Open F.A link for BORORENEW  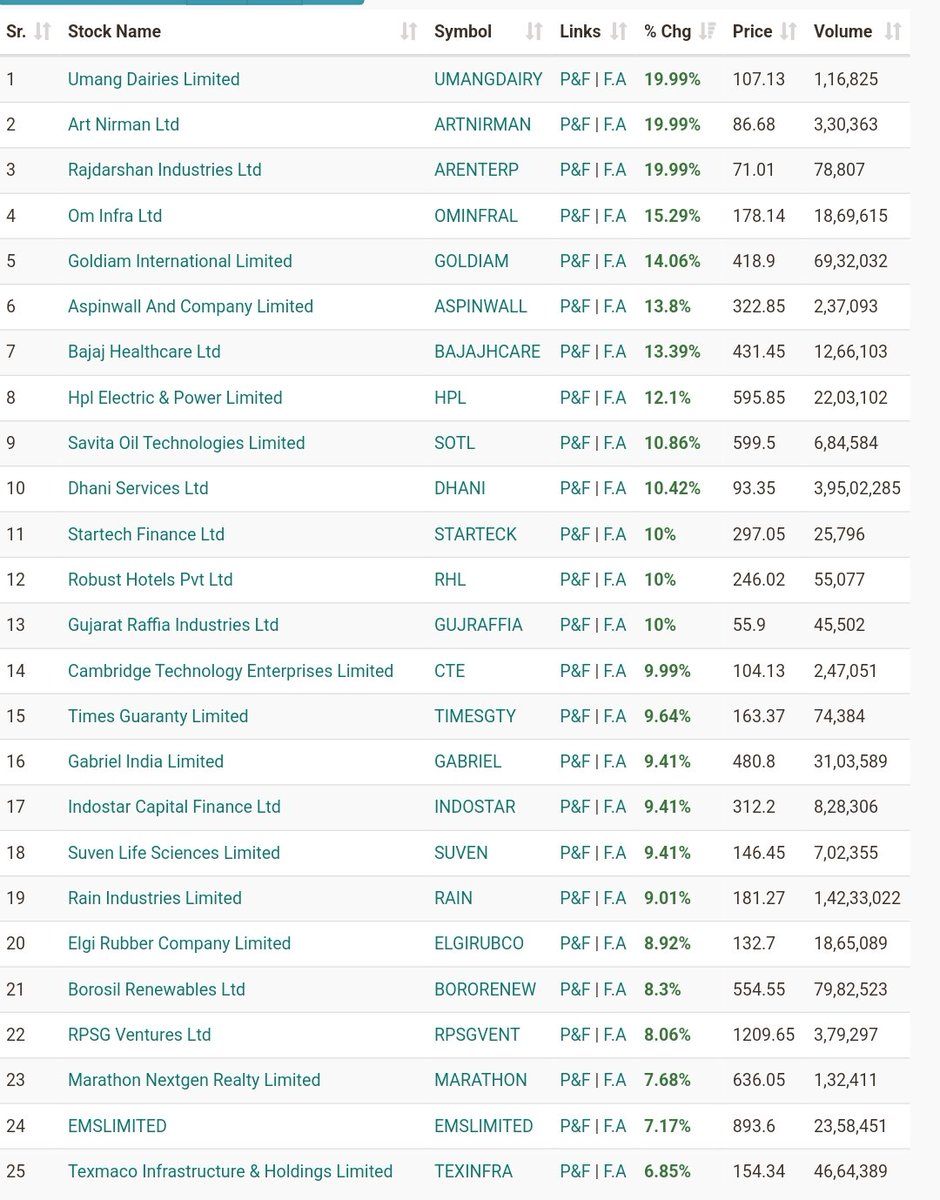(615, 989)
